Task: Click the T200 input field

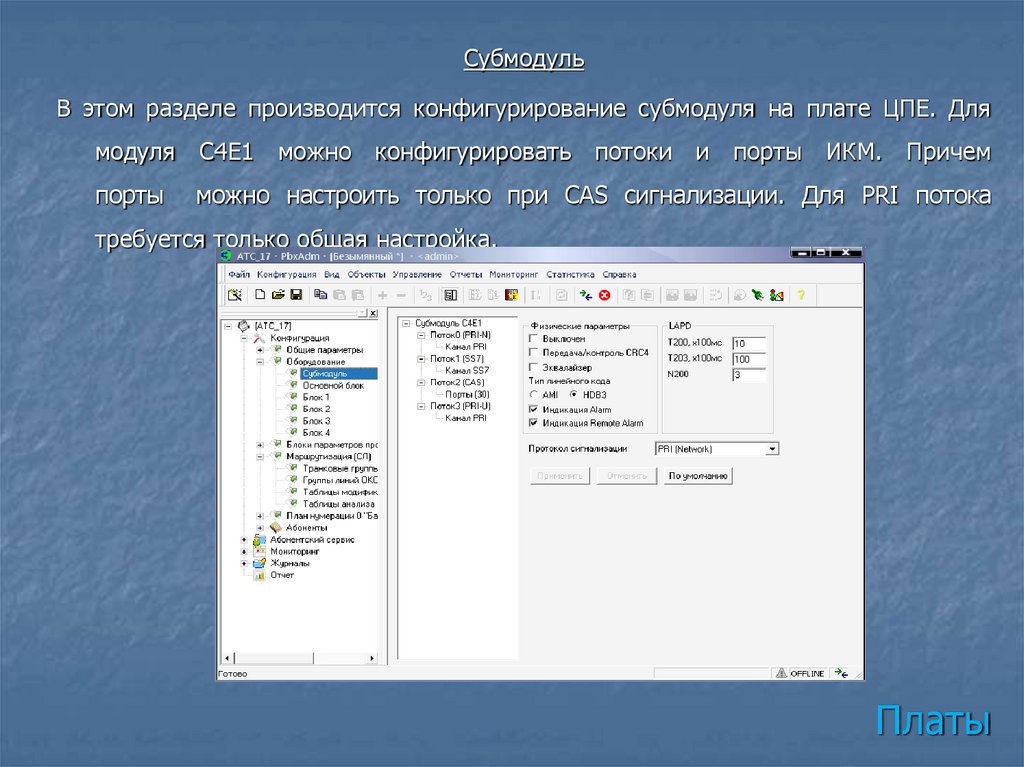Action: (748, 344)
